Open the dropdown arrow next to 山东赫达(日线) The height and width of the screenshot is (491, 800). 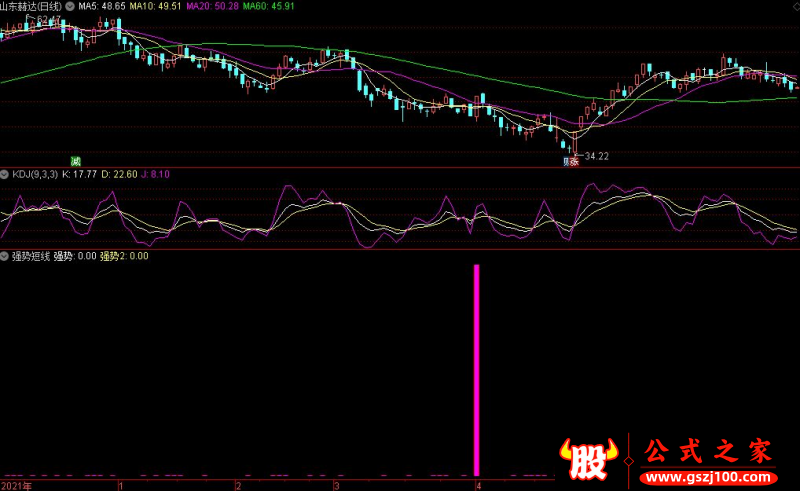(70, 7)
